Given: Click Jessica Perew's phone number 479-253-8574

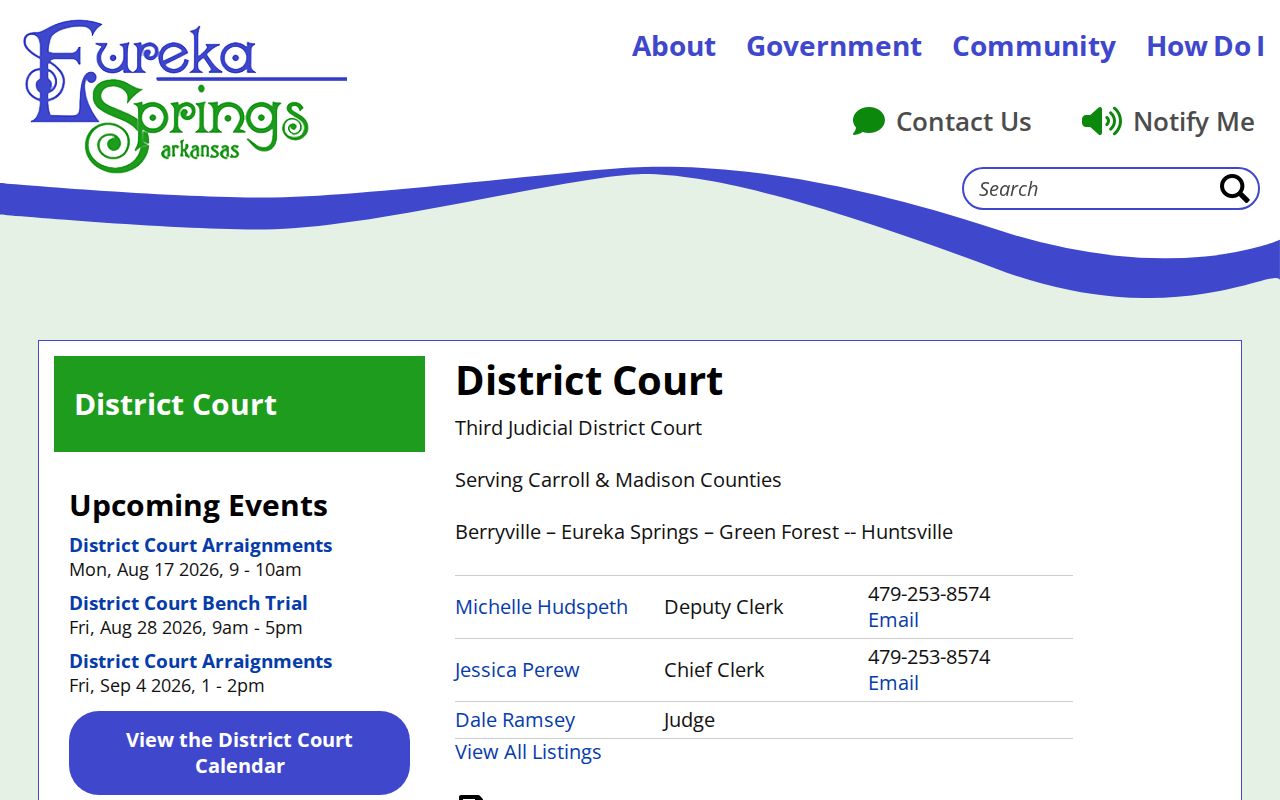Looking at the screenshot, I should point(929,657).
